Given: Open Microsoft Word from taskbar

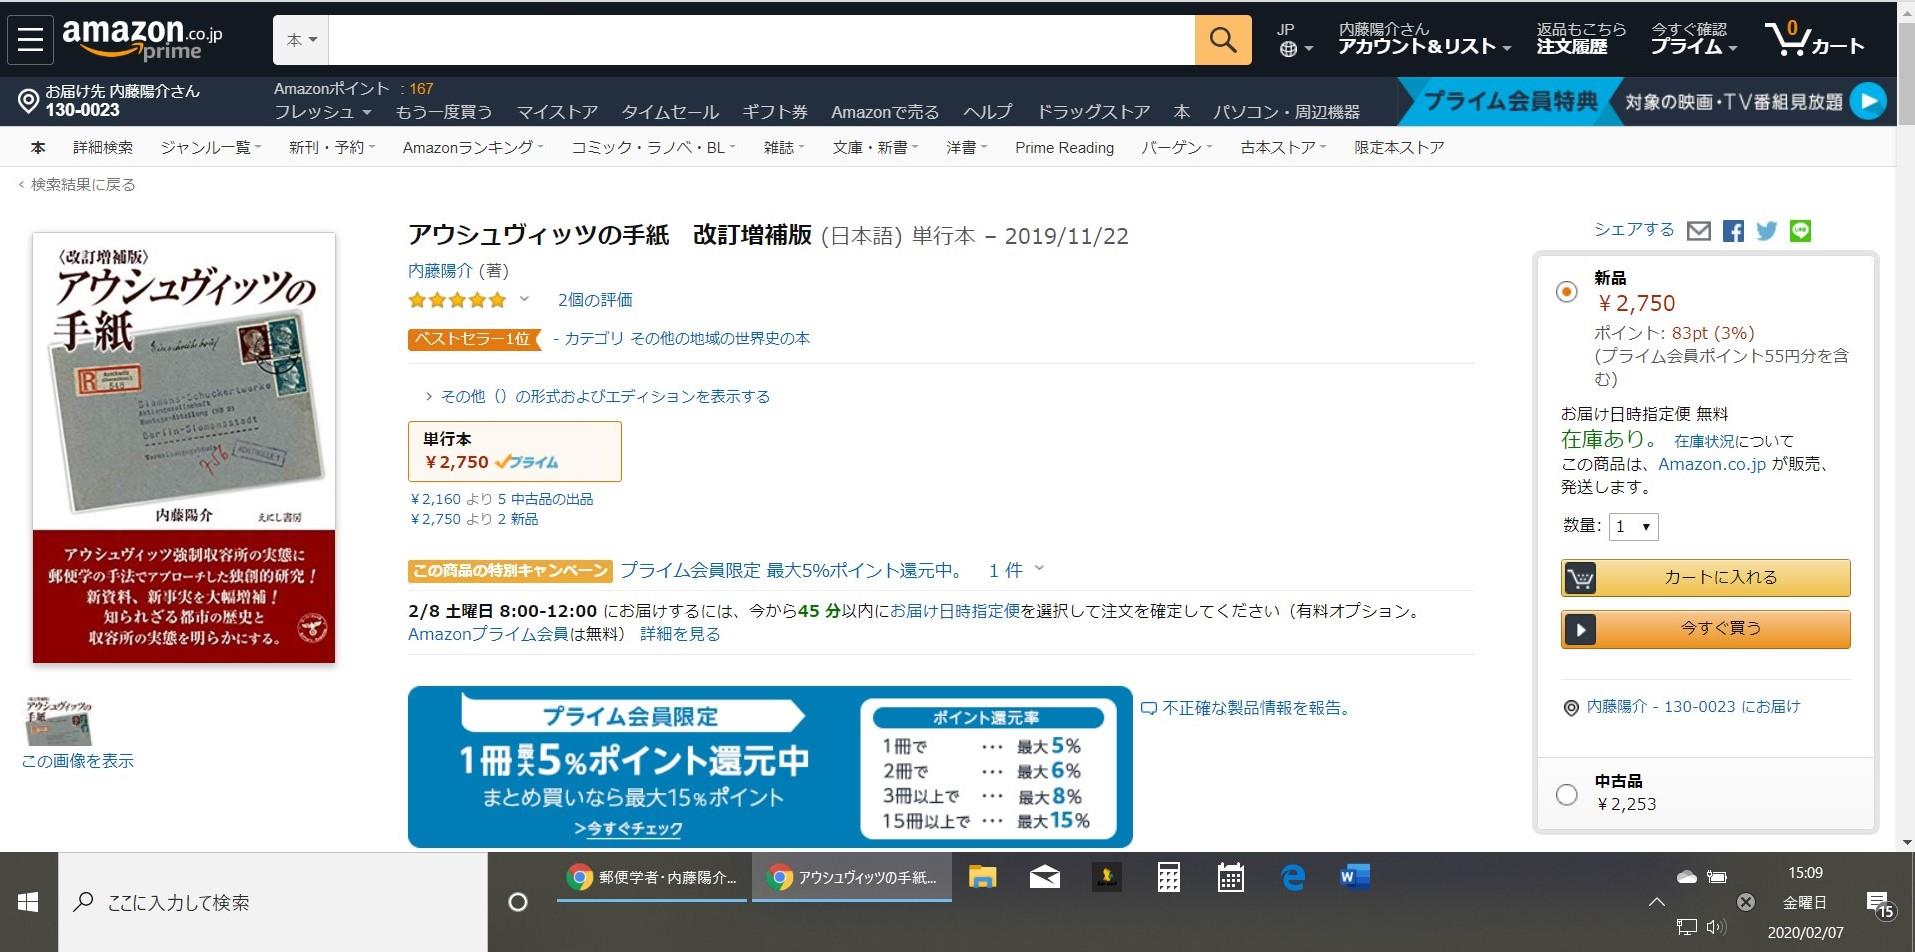Looking at the screenshot, I should coord(1355,878).
